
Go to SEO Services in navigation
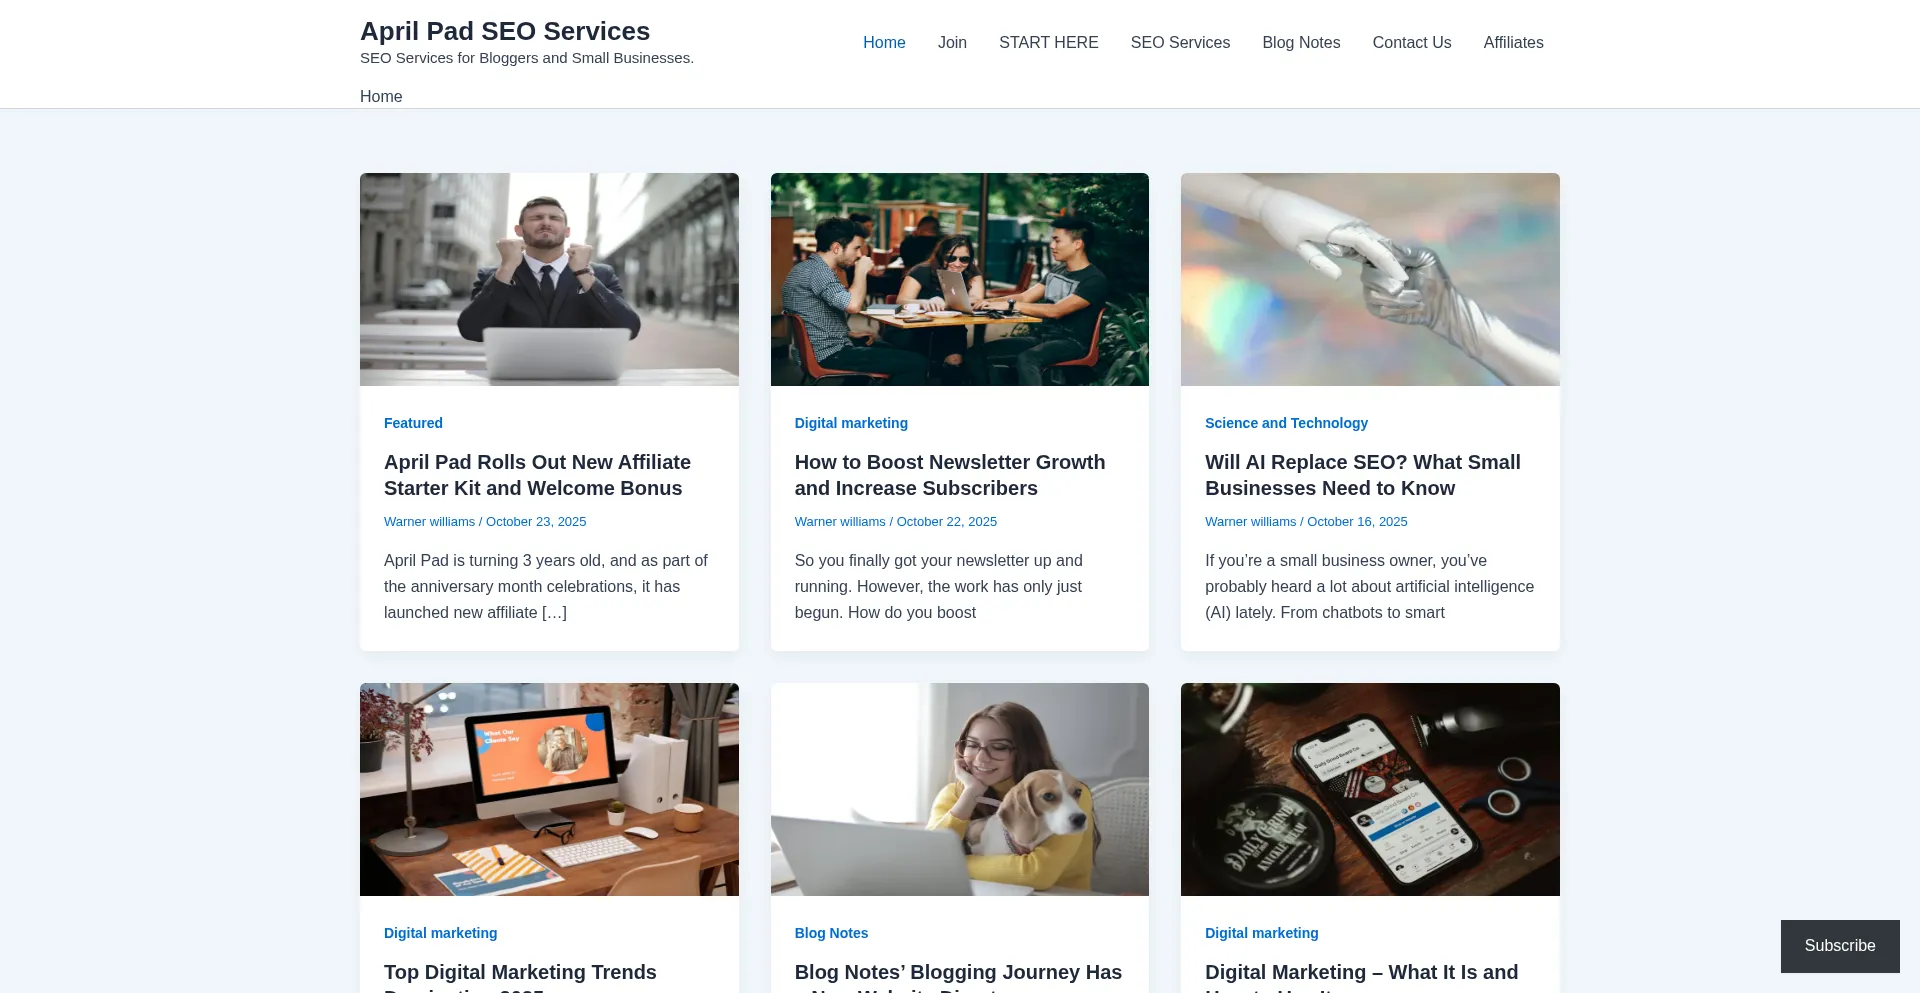pos(1180,43)
